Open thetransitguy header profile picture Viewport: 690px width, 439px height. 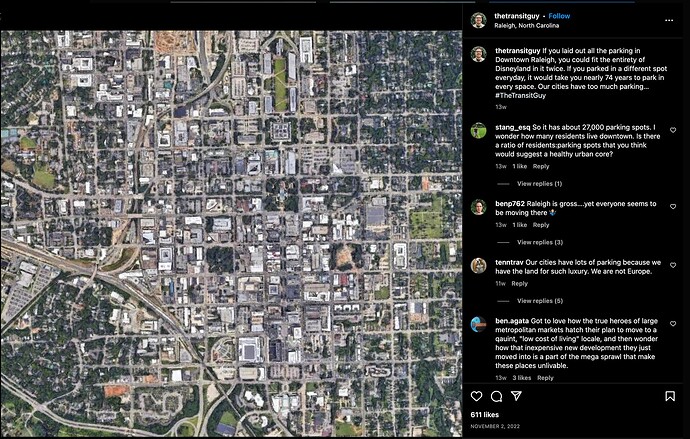click(x=478, y=20)
